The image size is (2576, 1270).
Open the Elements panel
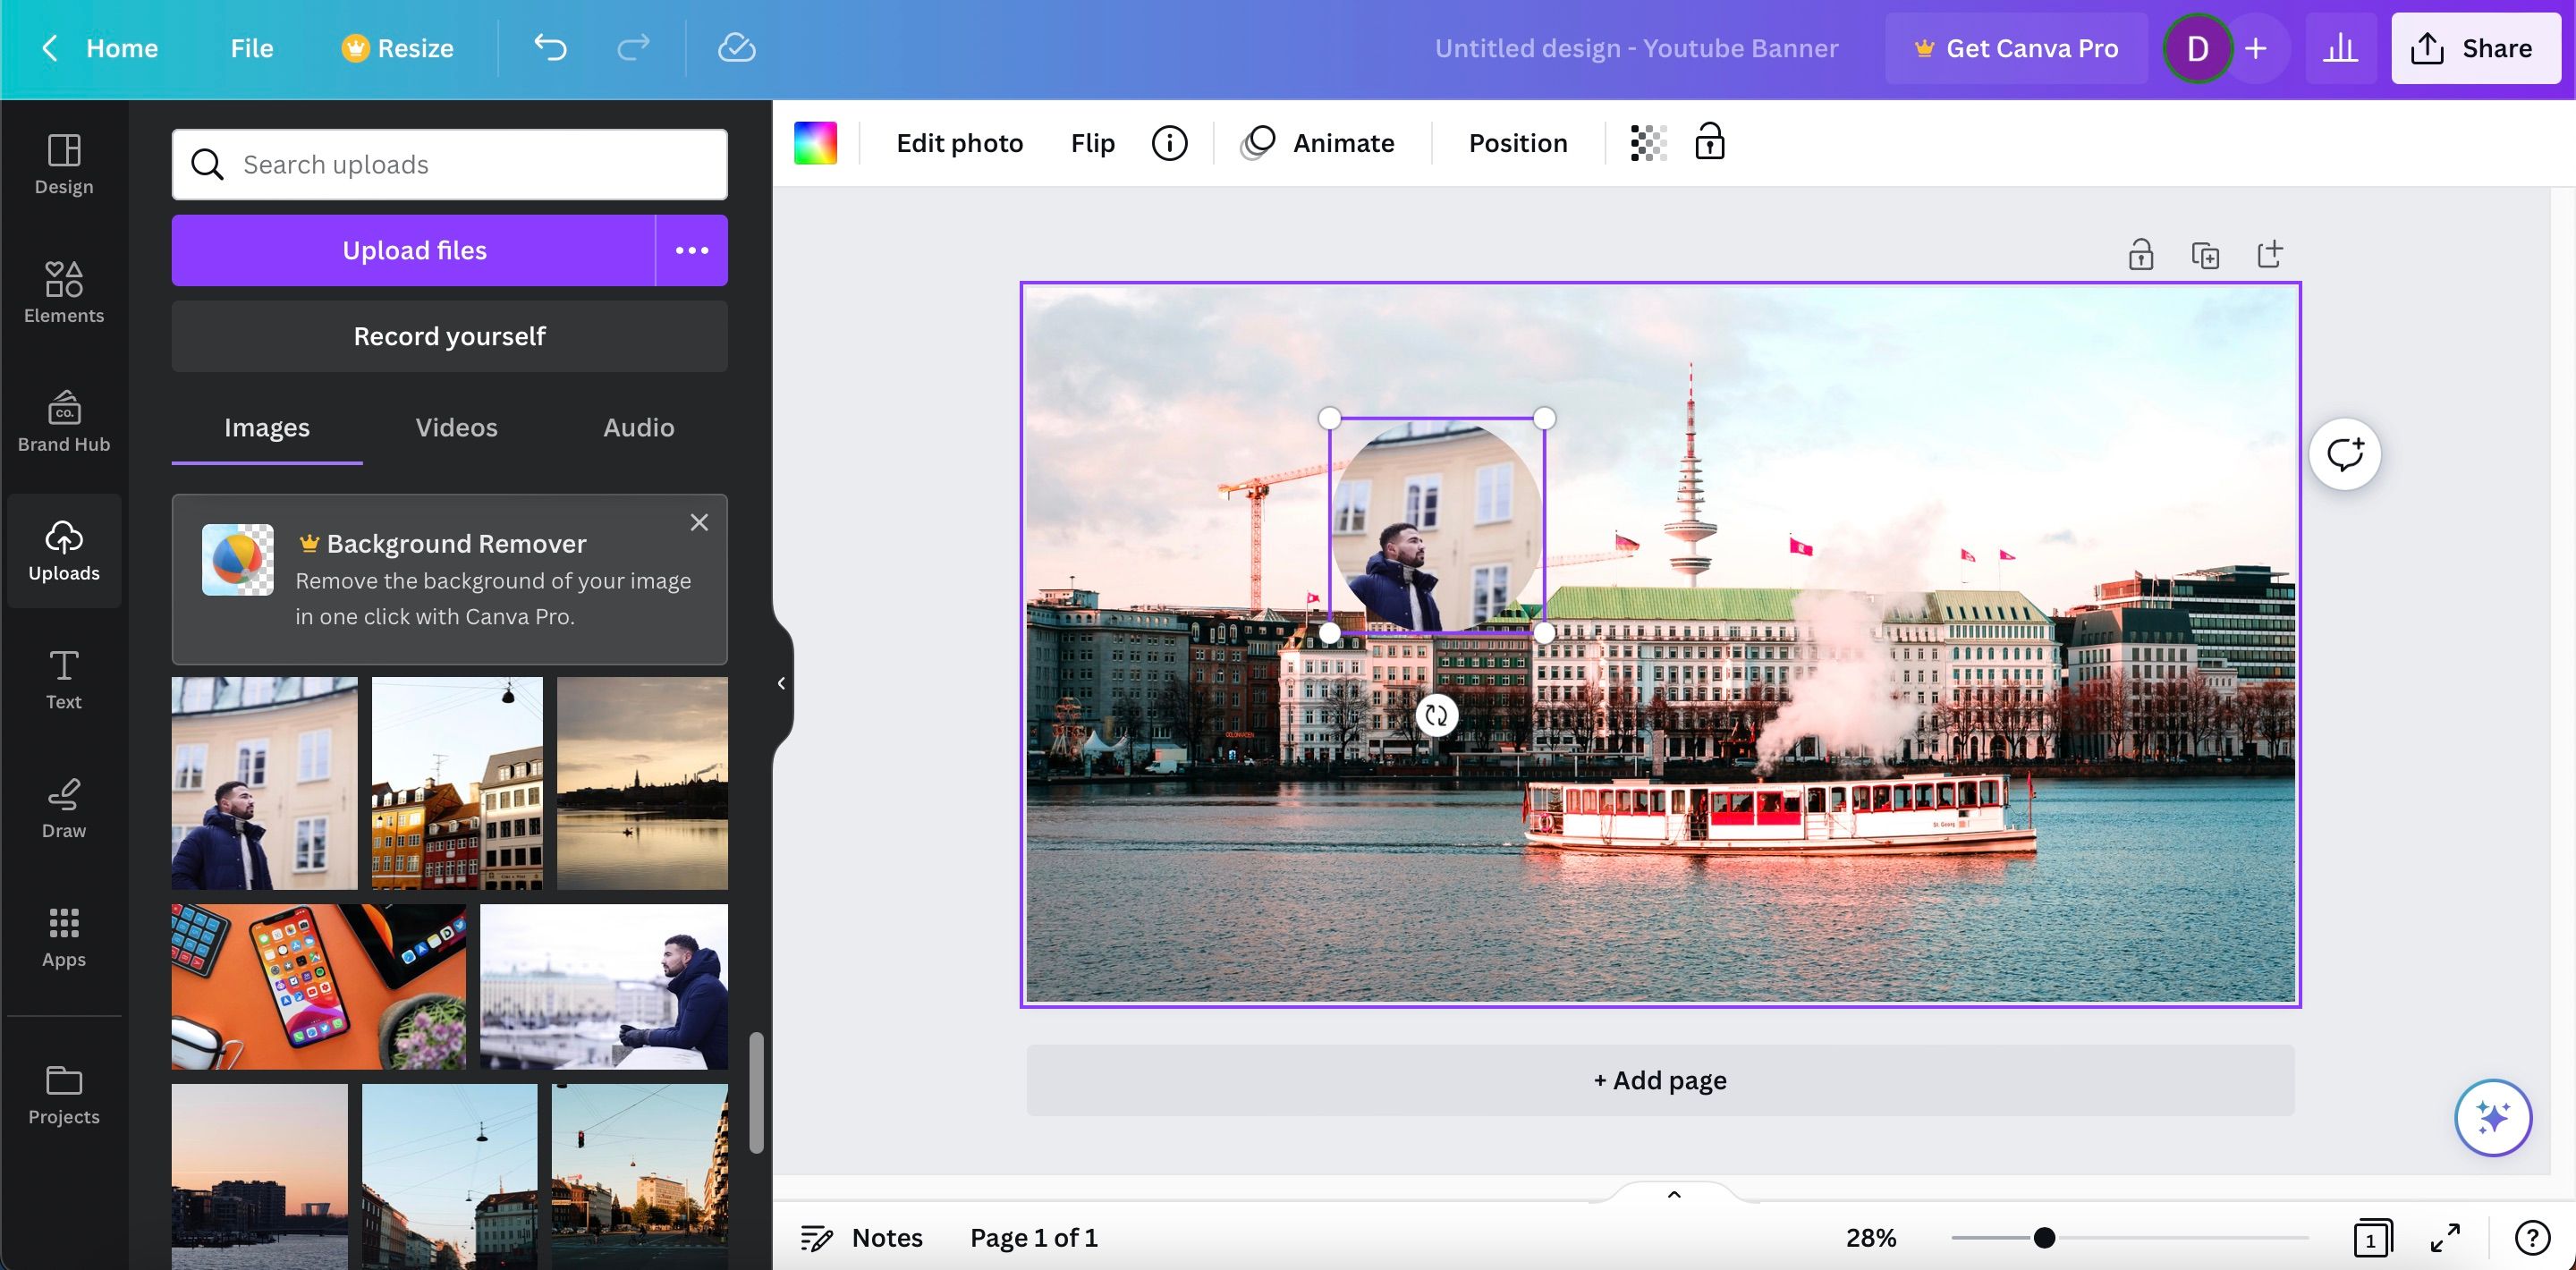63,292
